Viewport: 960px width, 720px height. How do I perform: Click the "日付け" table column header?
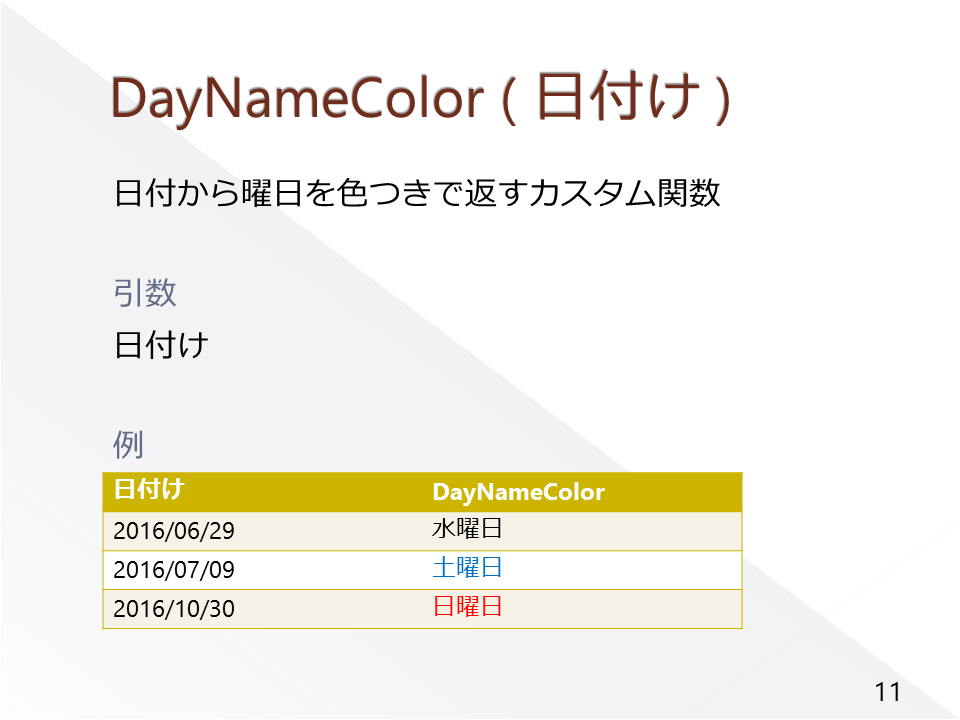148,490
